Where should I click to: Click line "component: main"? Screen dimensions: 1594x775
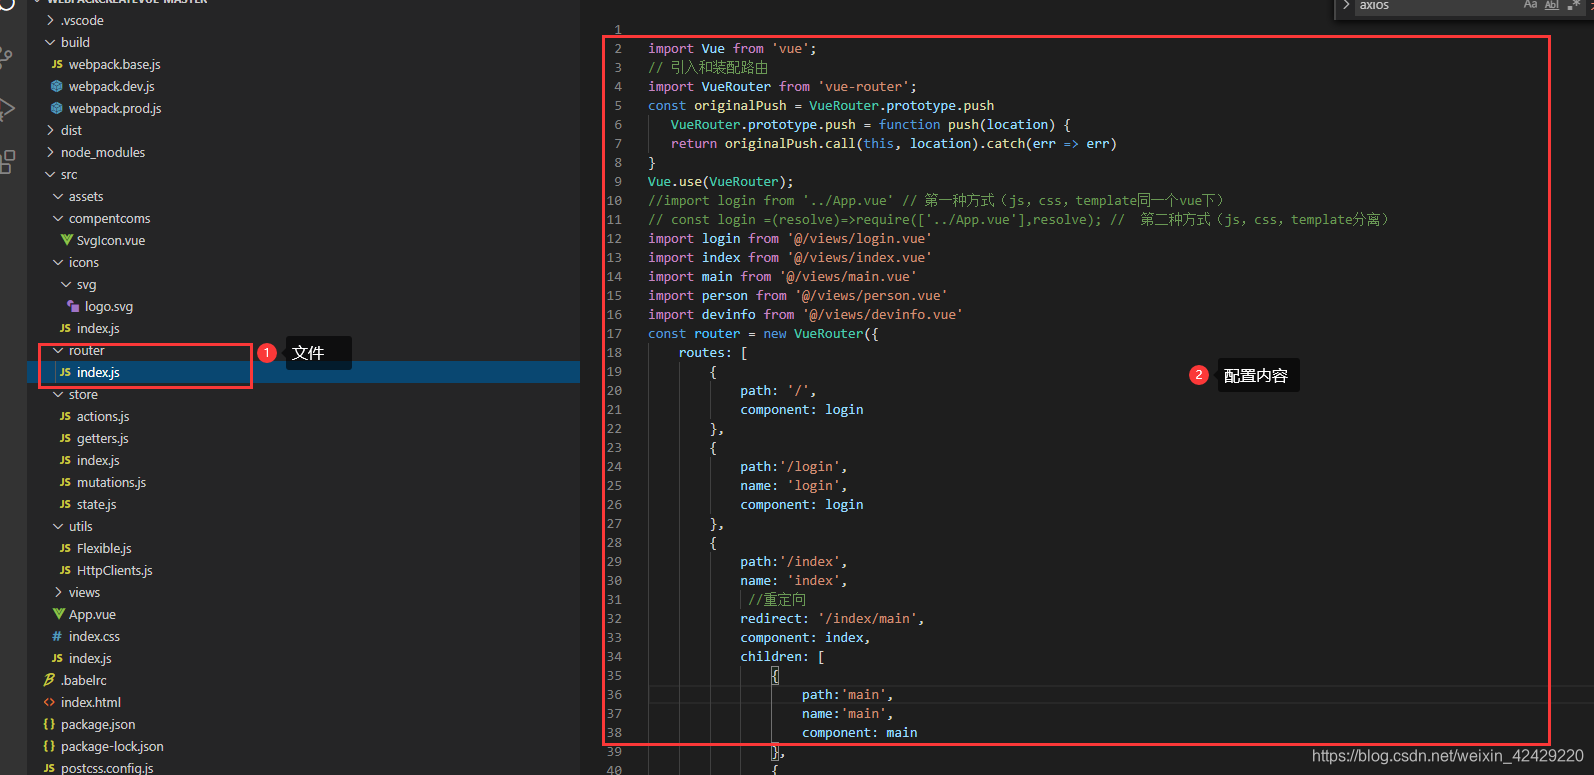pyautogui.click(x=859, y=732)
